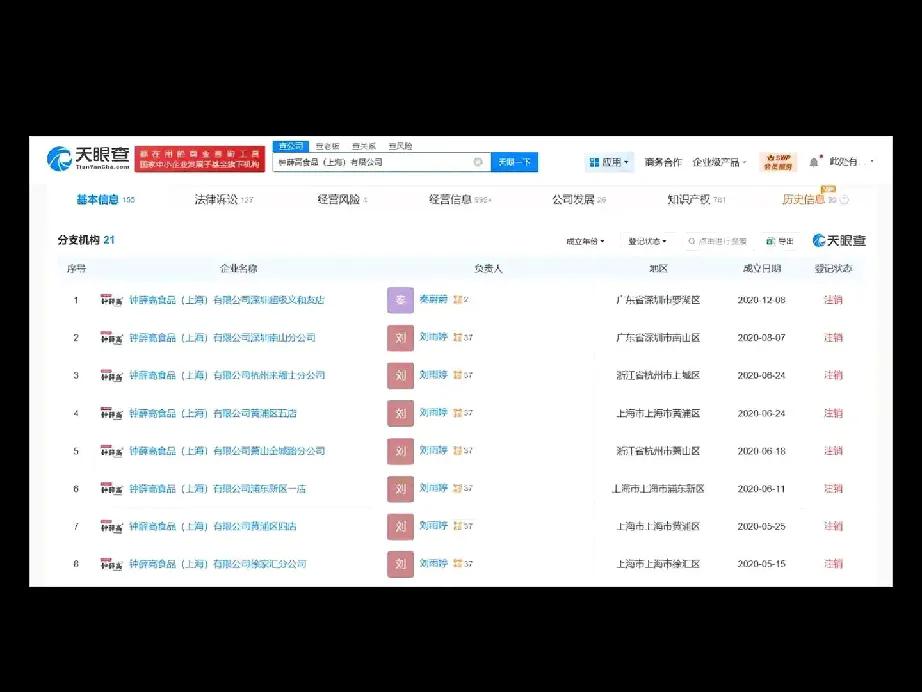Open the 黄浦区五店 company link in row 4
This screenshot has width=922, height=692.
click(x=213, y=413)
